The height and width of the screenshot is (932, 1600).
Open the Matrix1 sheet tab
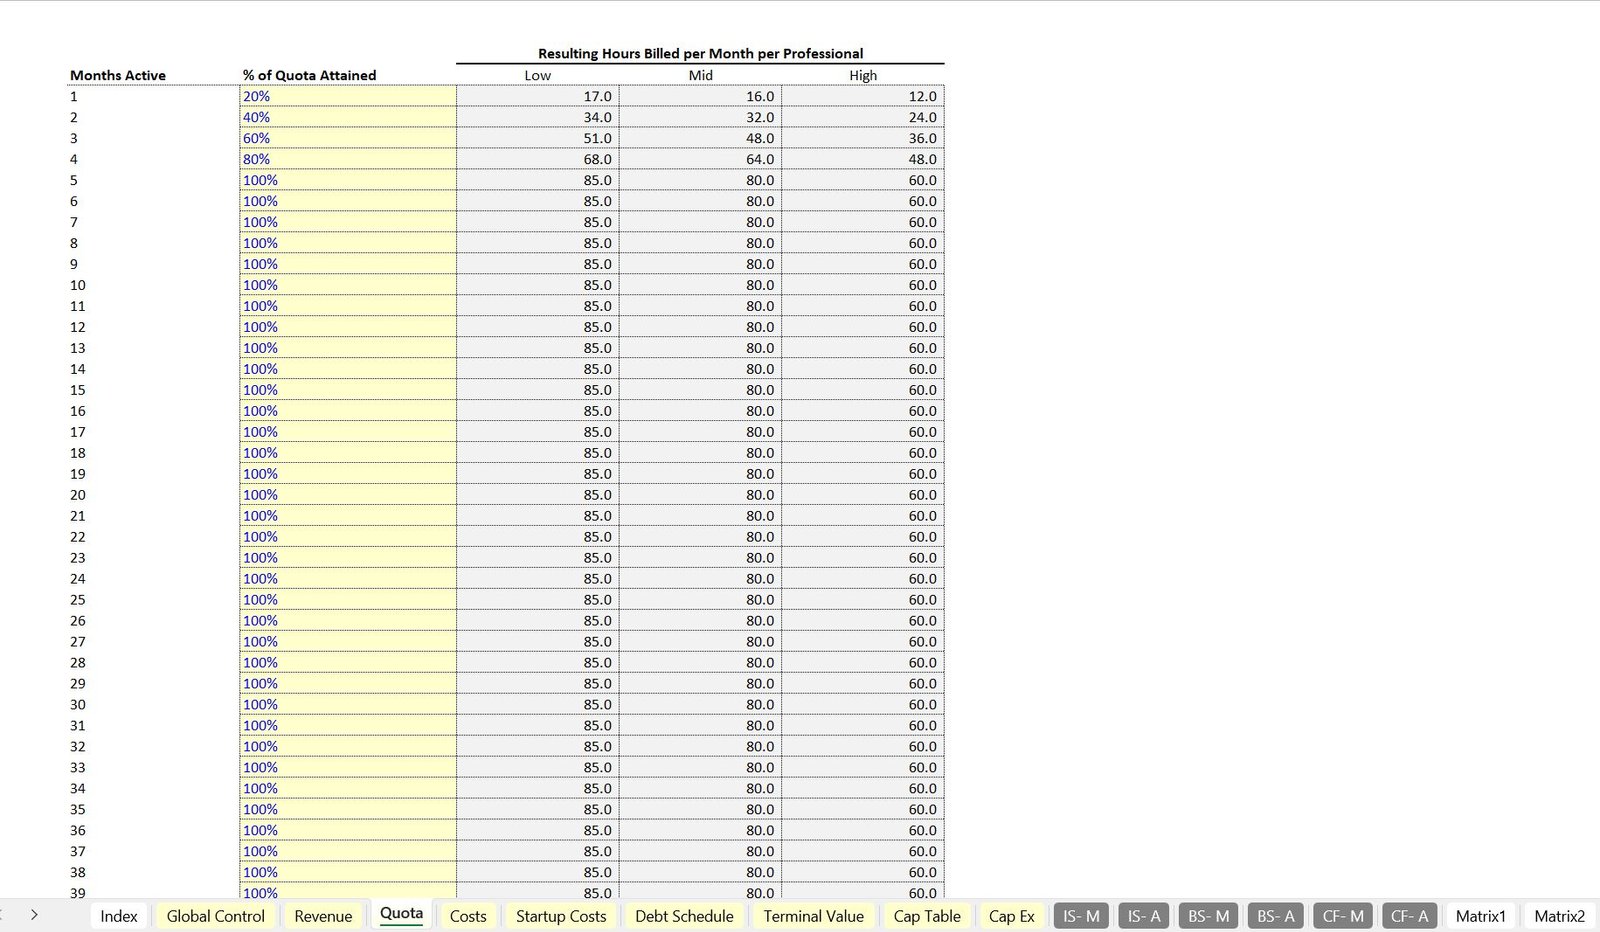[x=1480, y=916]
